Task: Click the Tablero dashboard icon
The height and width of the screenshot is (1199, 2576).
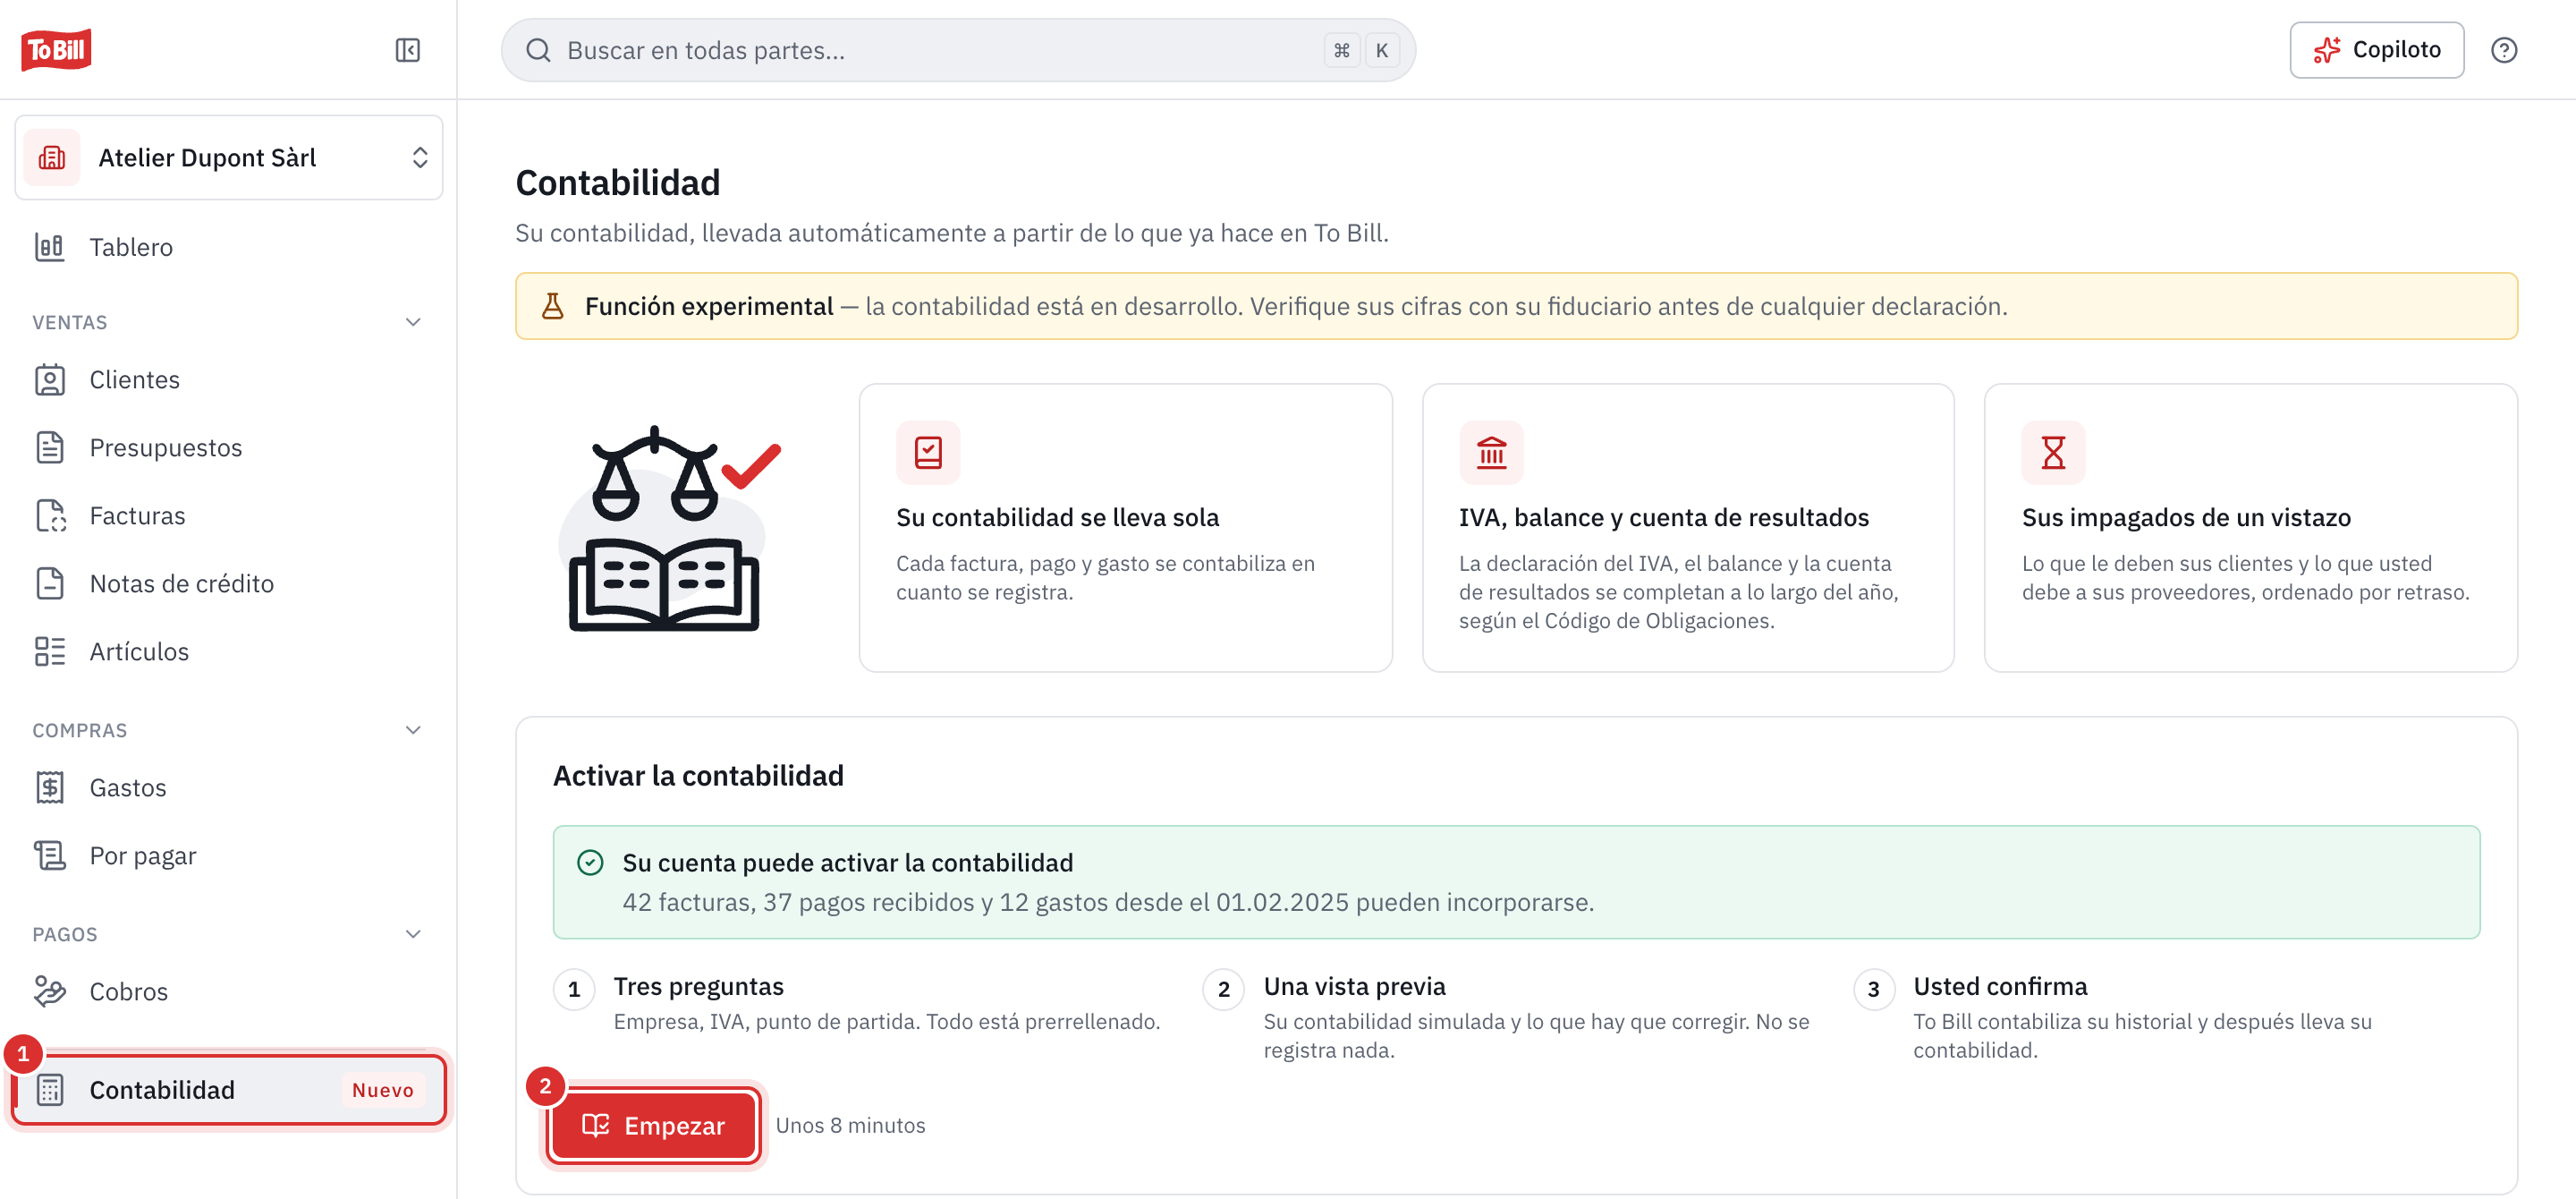Action: [x=50, y=247]
